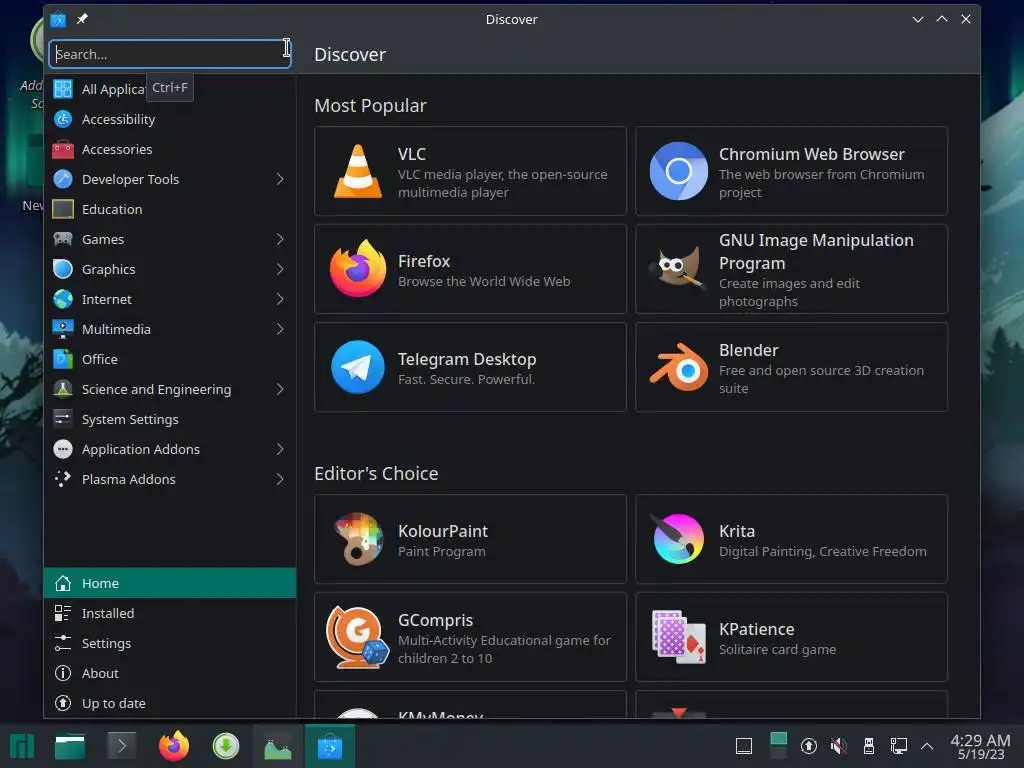Expand the Games category arrow
Viewport: 1024px width, 768px height.
[280, 239]
